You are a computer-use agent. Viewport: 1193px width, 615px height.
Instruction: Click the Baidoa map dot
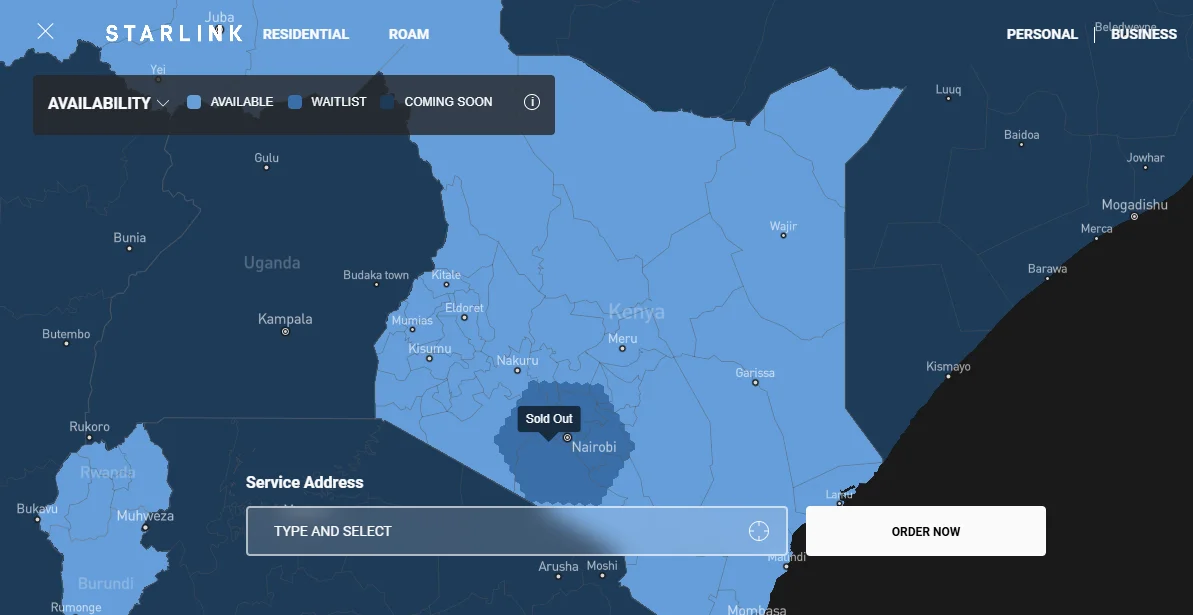[x=1021, y=145]
